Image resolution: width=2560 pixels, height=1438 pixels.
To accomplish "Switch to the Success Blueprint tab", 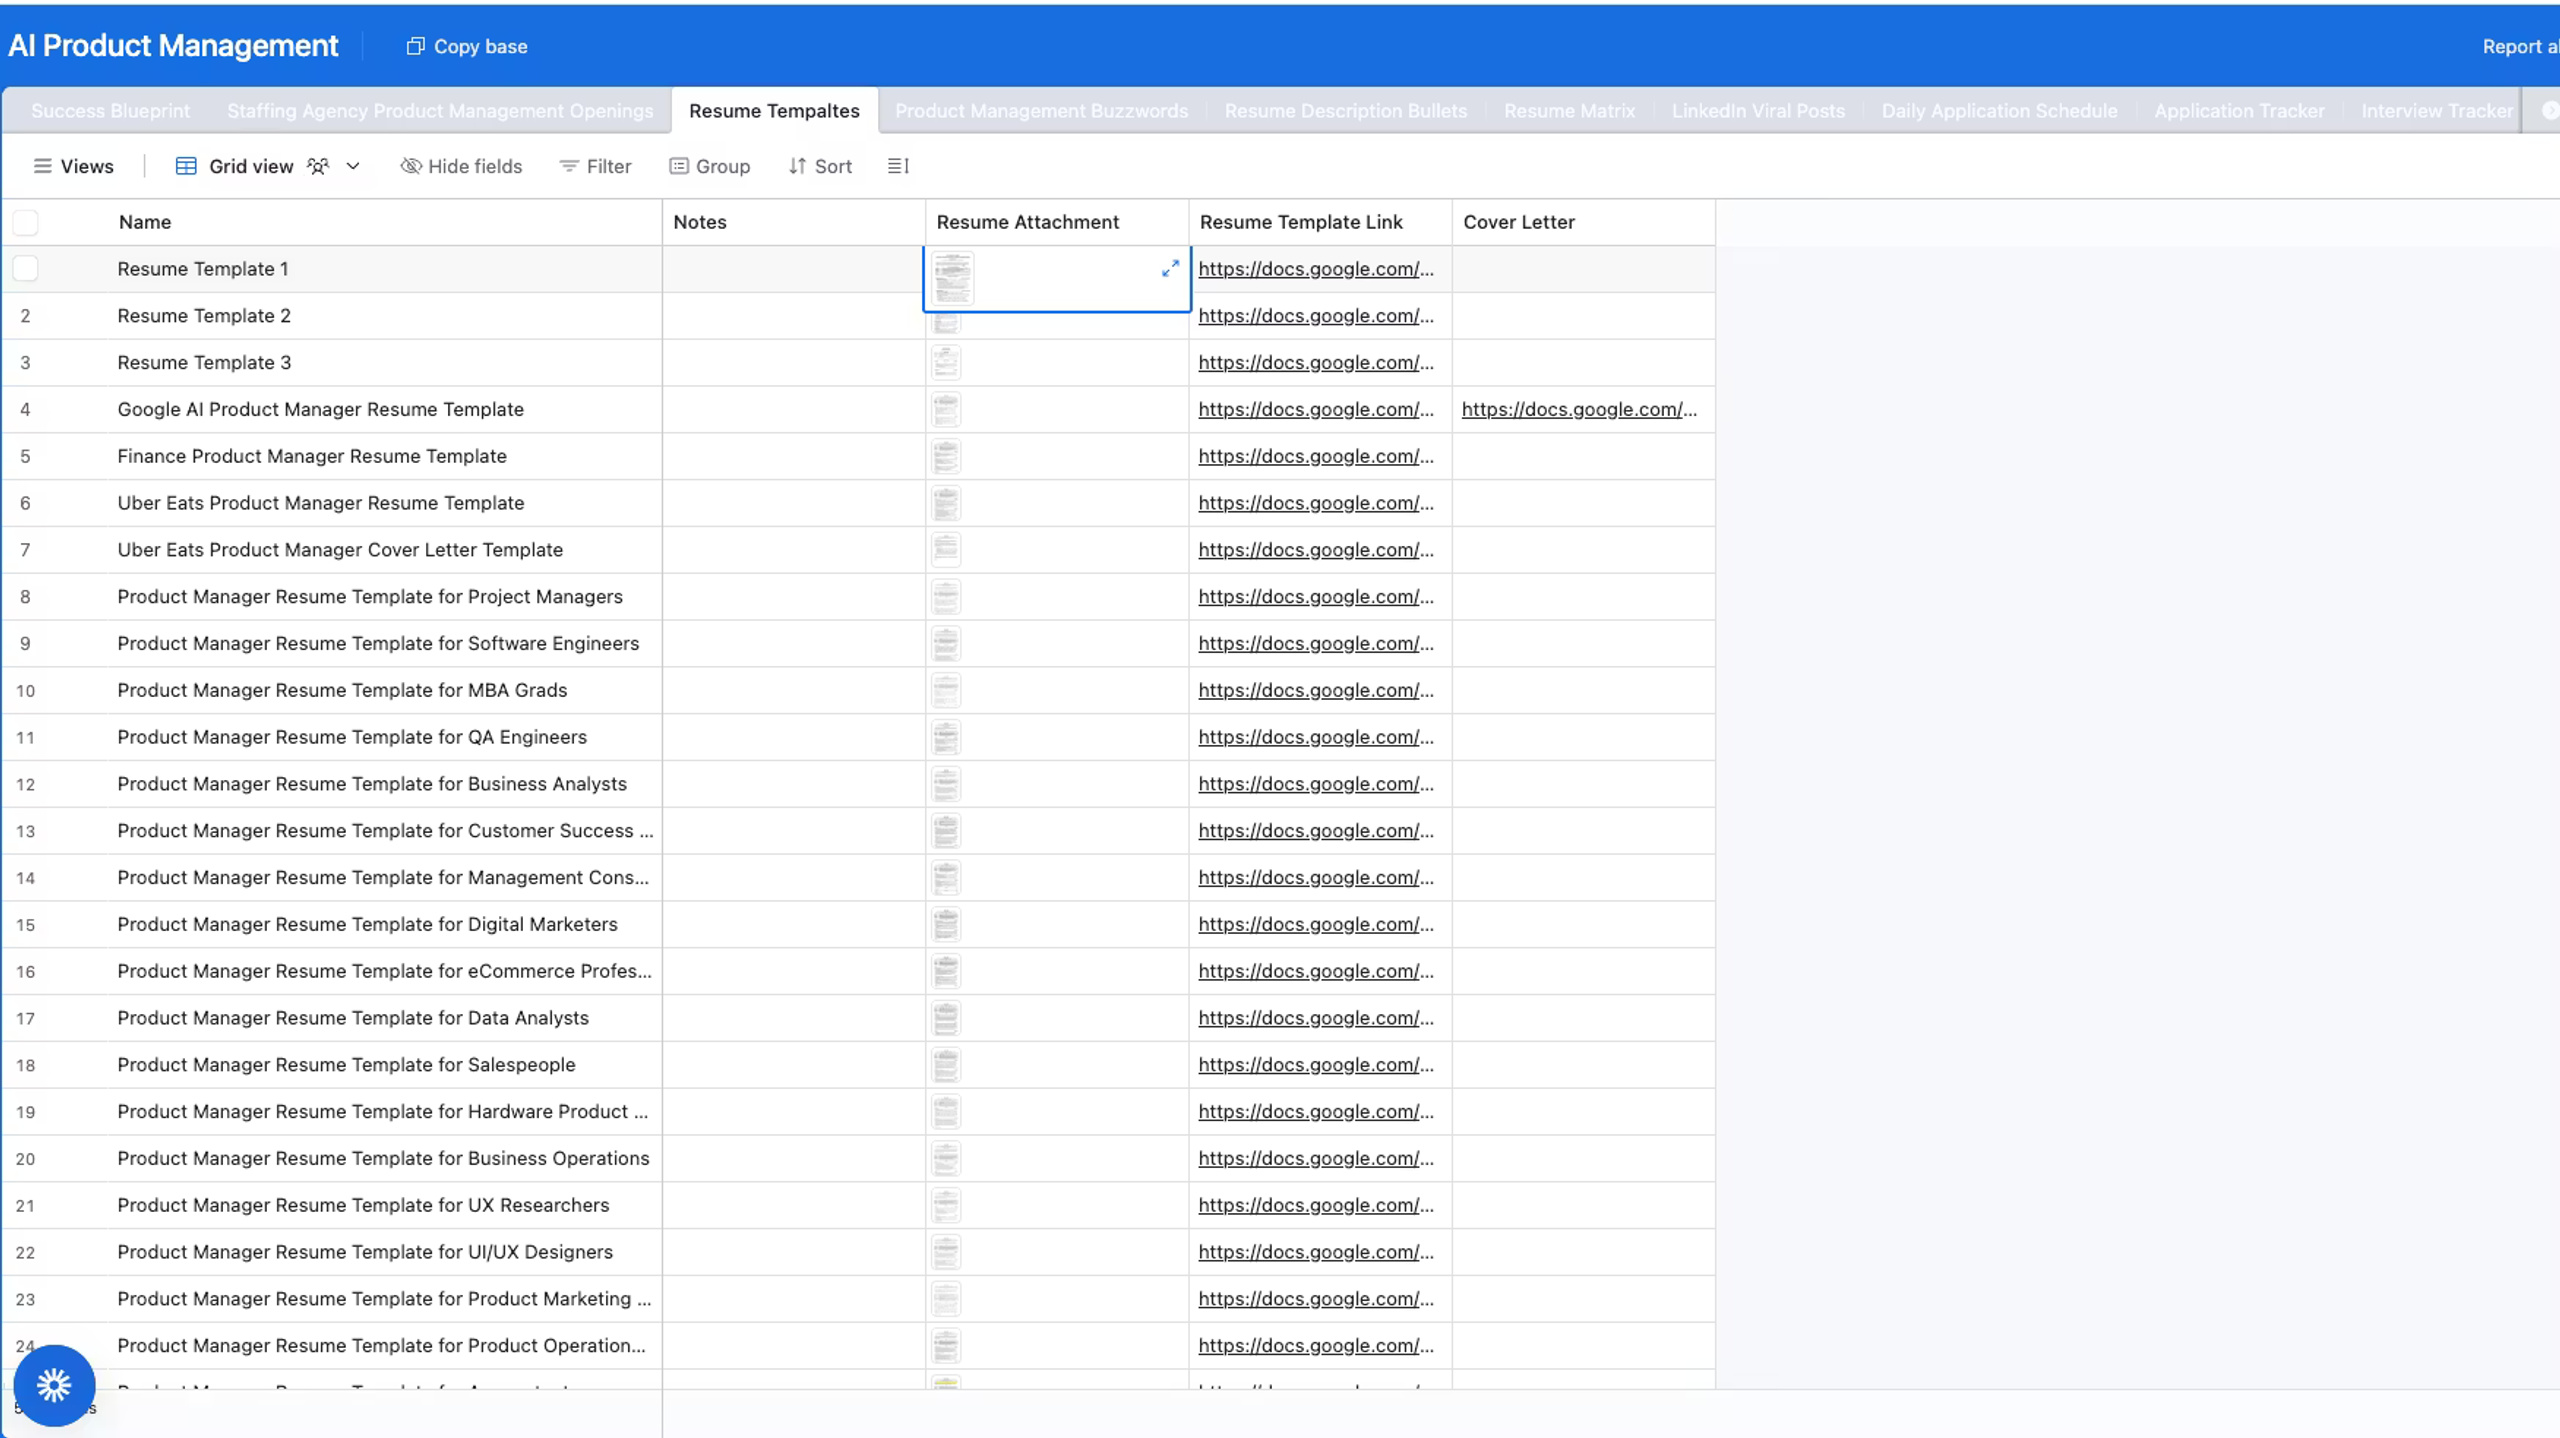I will 110,111.
